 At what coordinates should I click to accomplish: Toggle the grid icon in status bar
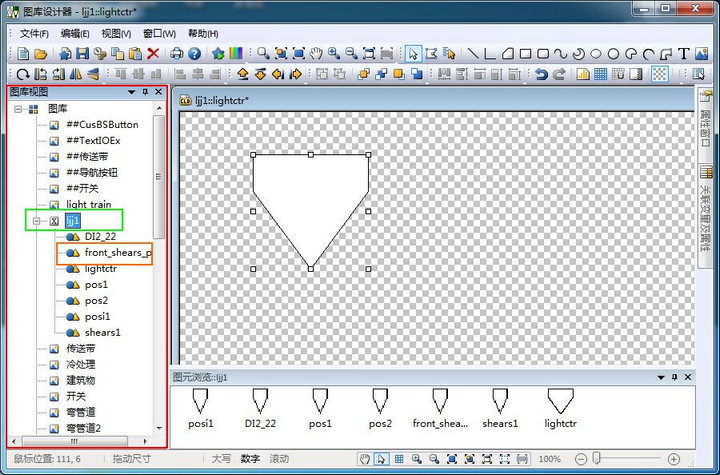[399, 459]
